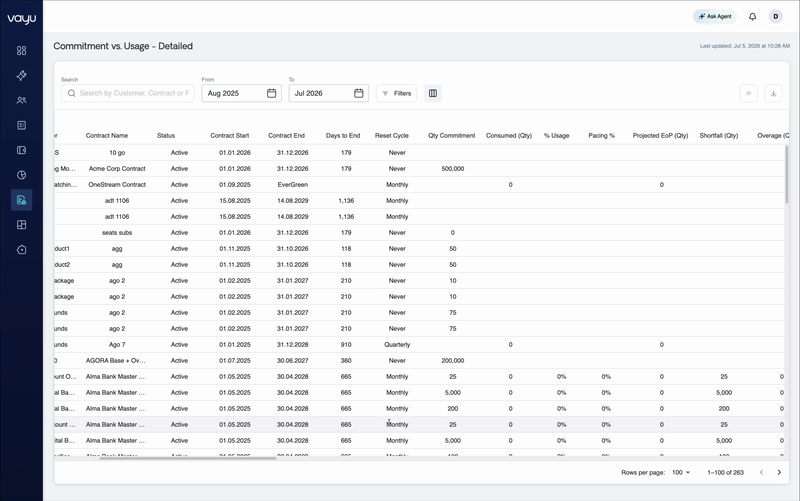This screenshot has height=501, width=800.
Task: Select the highlighted contract report icon in sidebar
Action: (x=21, y=200)
